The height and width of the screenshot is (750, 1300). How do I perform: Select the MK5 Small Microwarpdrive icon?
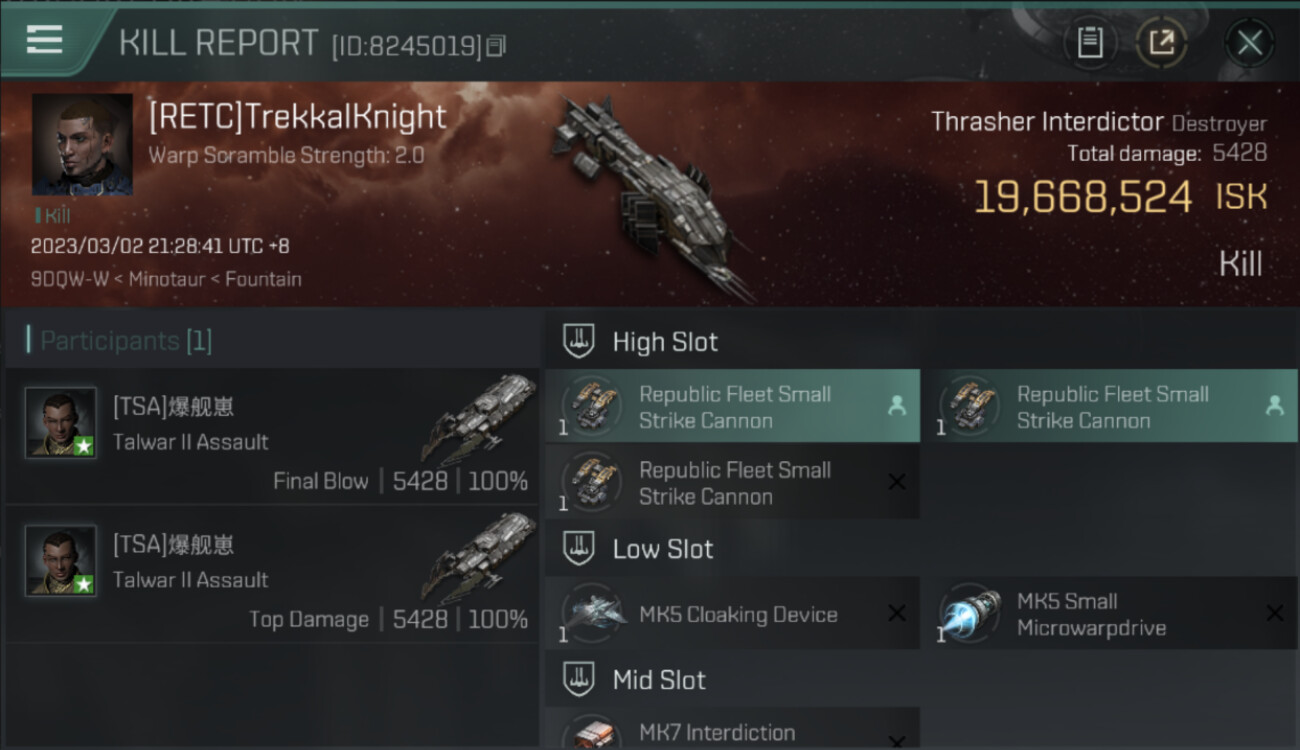point(970,613)
